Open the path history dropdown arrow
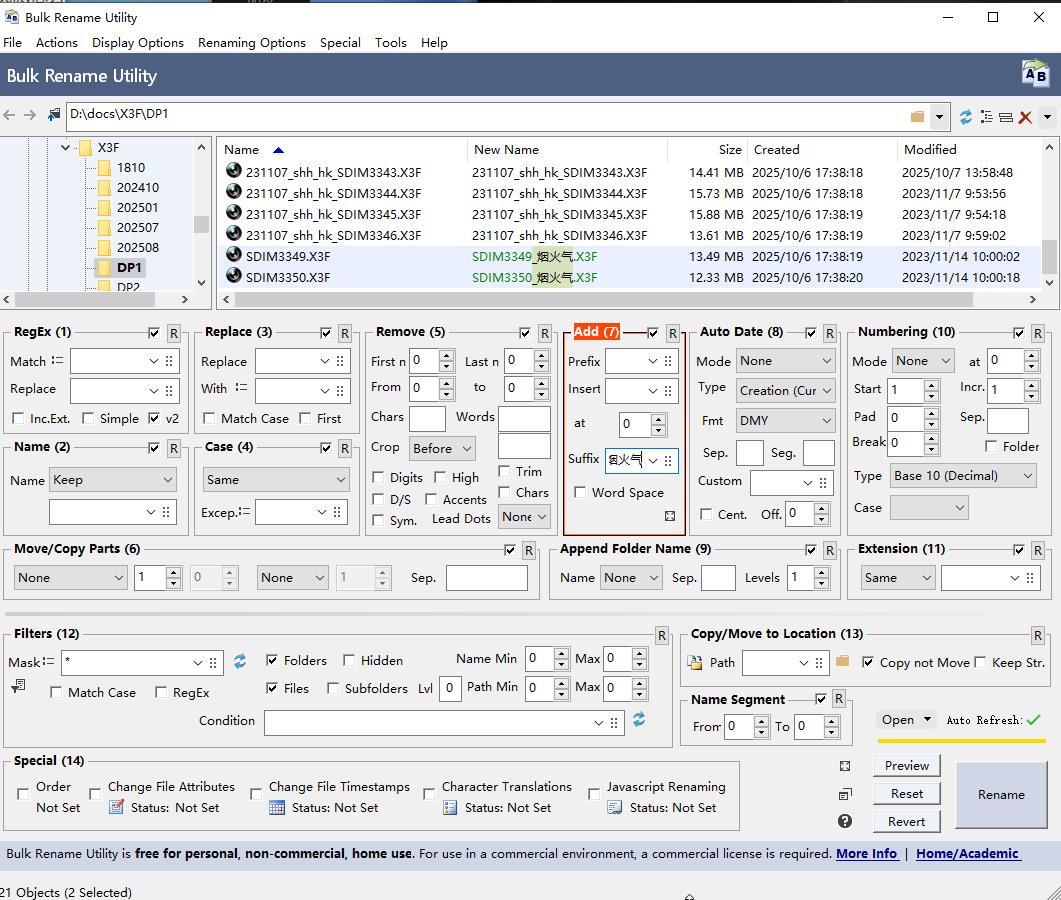The image size is (1061, 900). pos(939,116)
